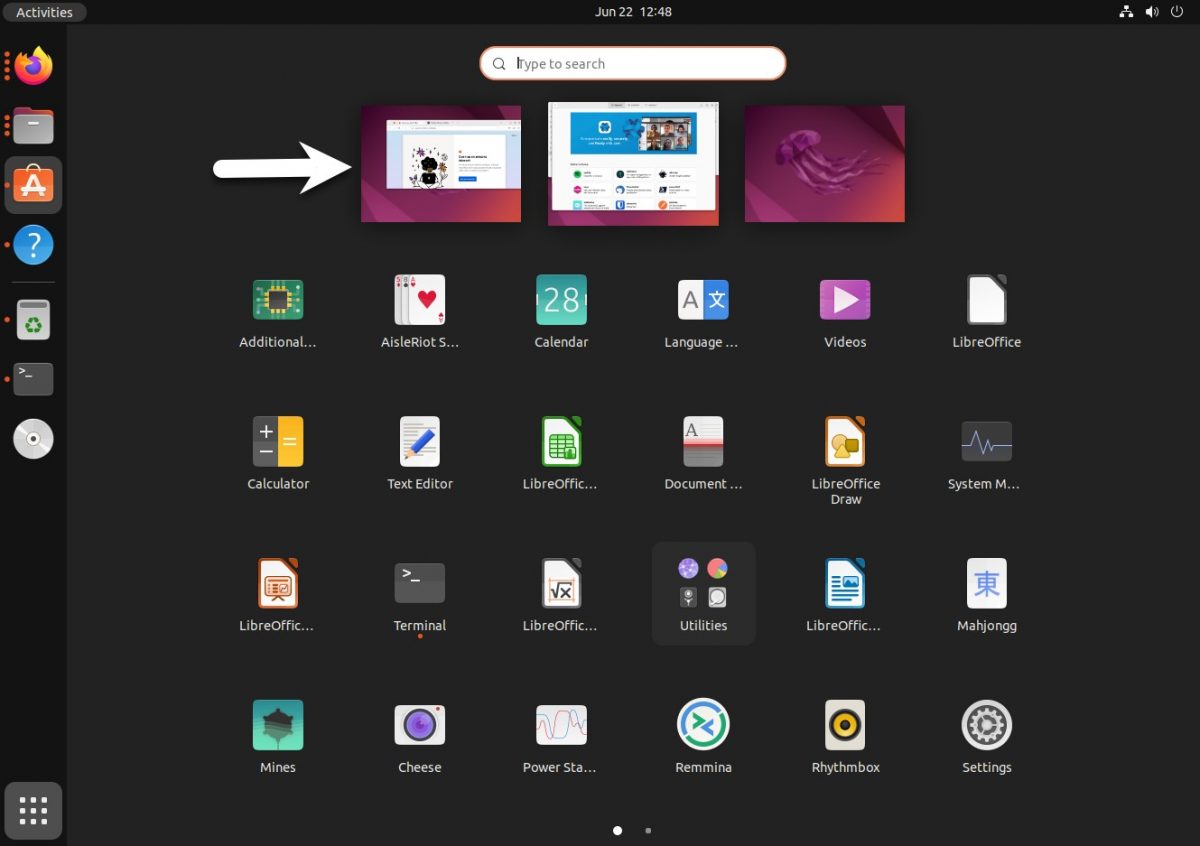Launch Rhythmbox music player
The image size is (1200, 846).
pos(845,738)
